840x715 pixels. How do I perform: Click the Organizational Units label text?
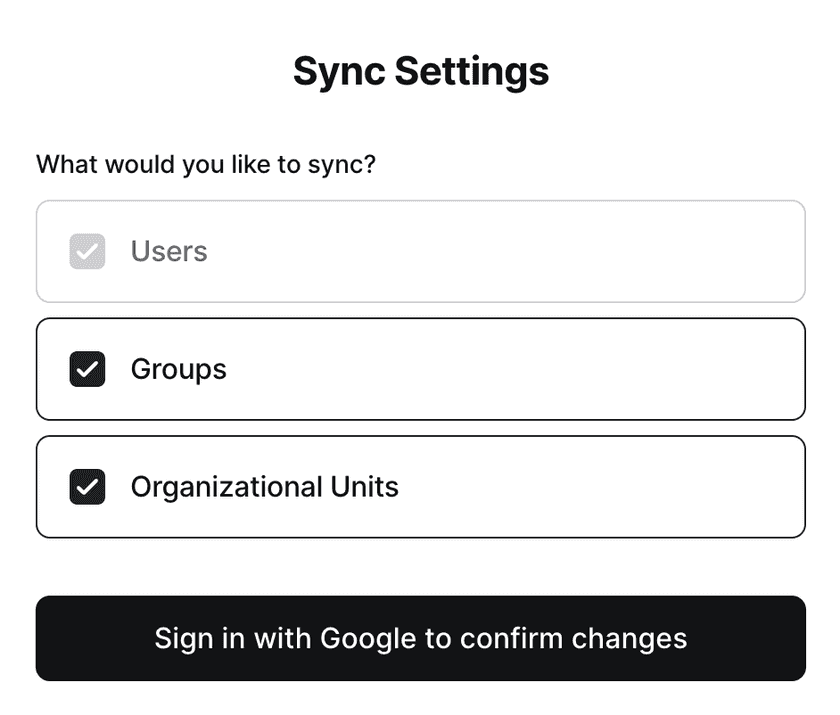click(264, 487)
